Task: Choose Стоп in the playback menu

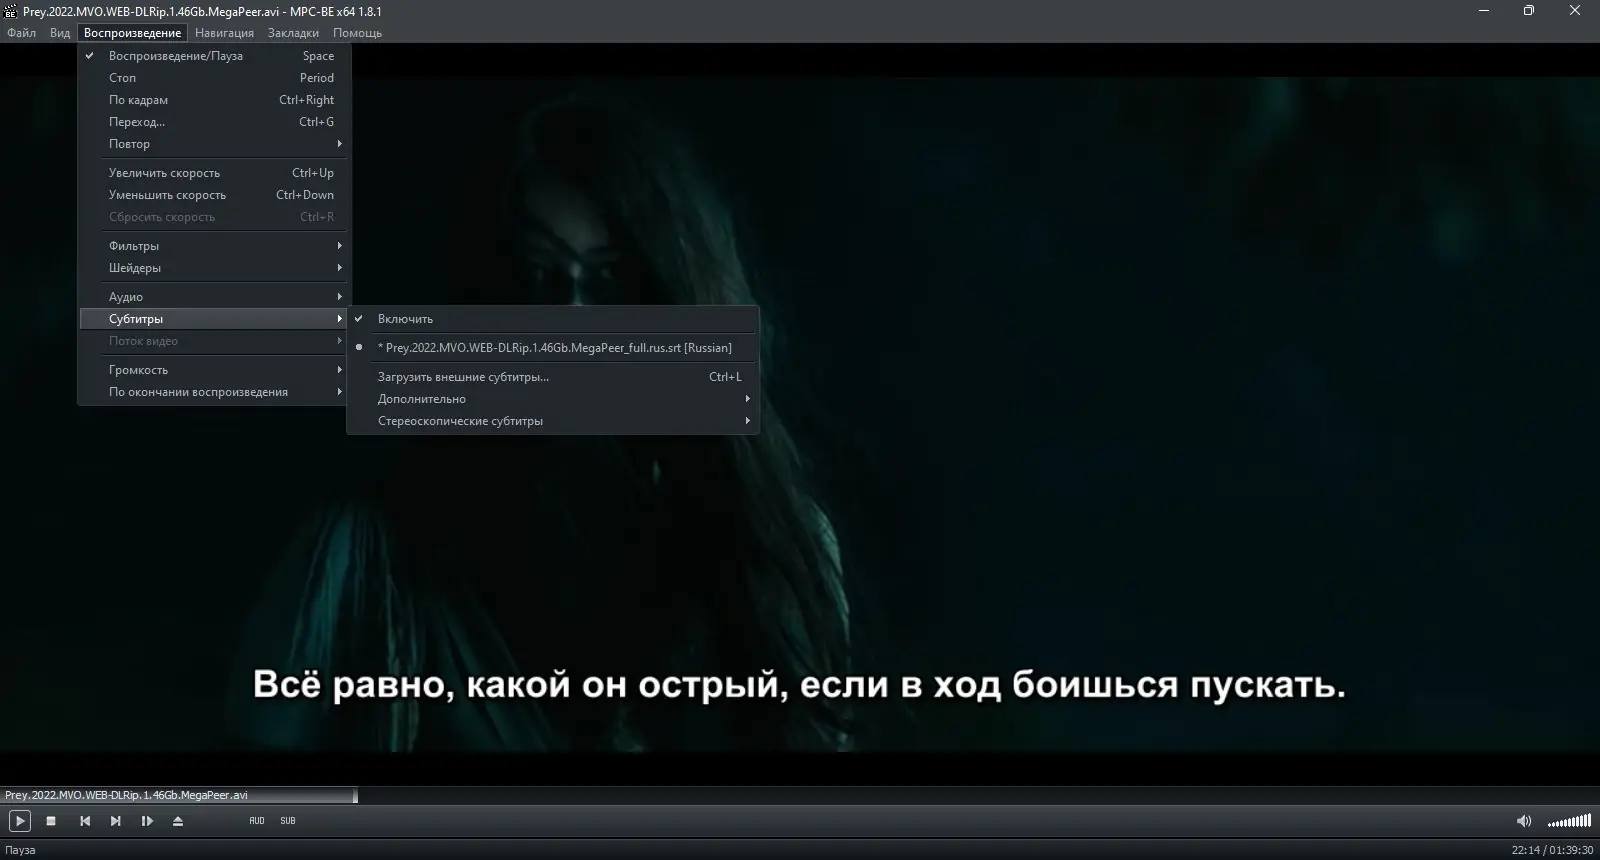Action: coord(214,78)
